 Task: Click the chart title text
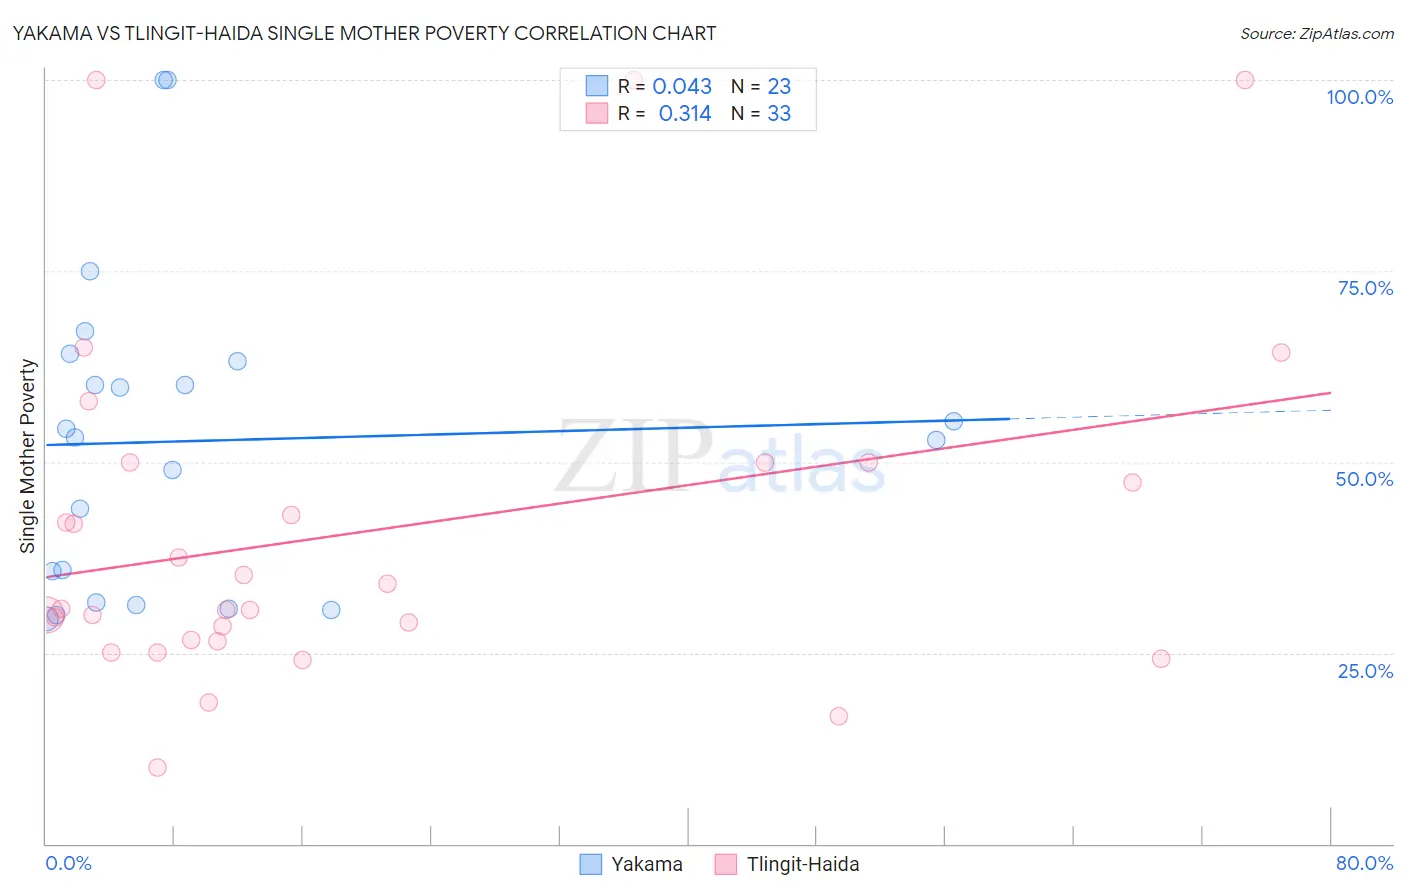pos(364,33)
